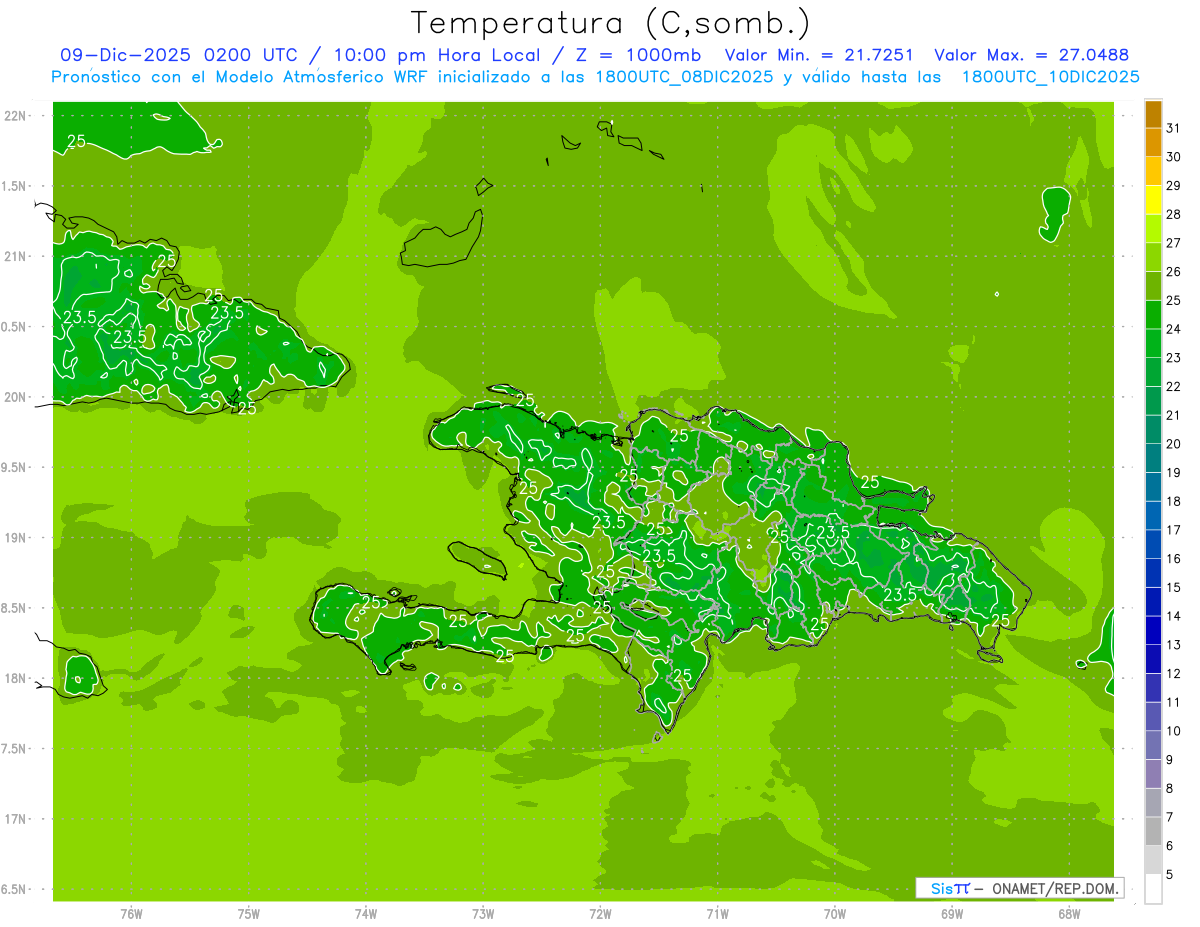Screen dimensions: 1200x927
Task: Click the 29 label on the color scale
Action: [x=1174, y=186]
